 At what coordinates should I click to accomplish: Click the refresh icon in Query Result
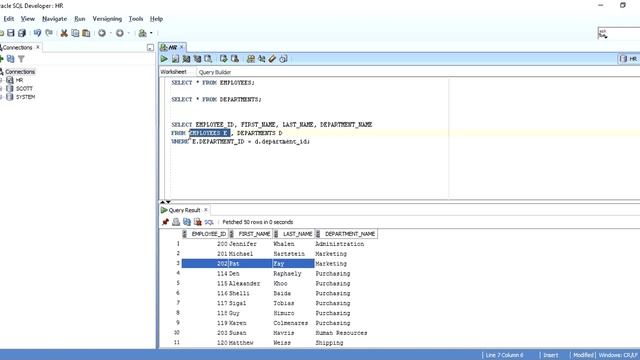pos(187,222)
